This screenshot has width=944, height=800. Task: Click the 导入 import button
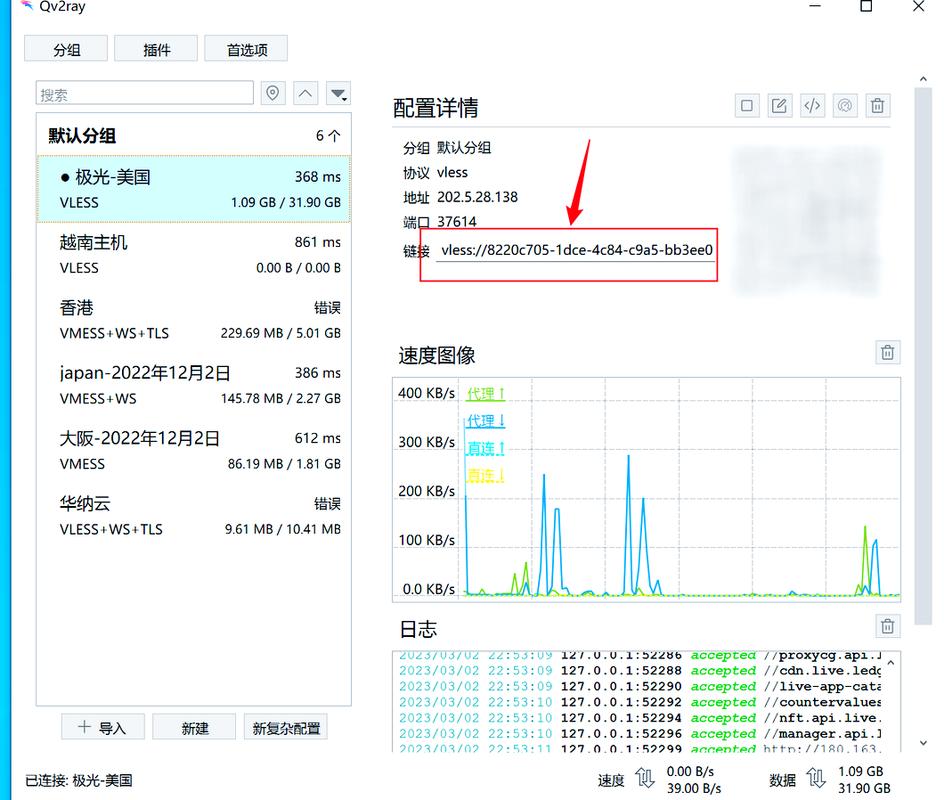click(103, 727)
